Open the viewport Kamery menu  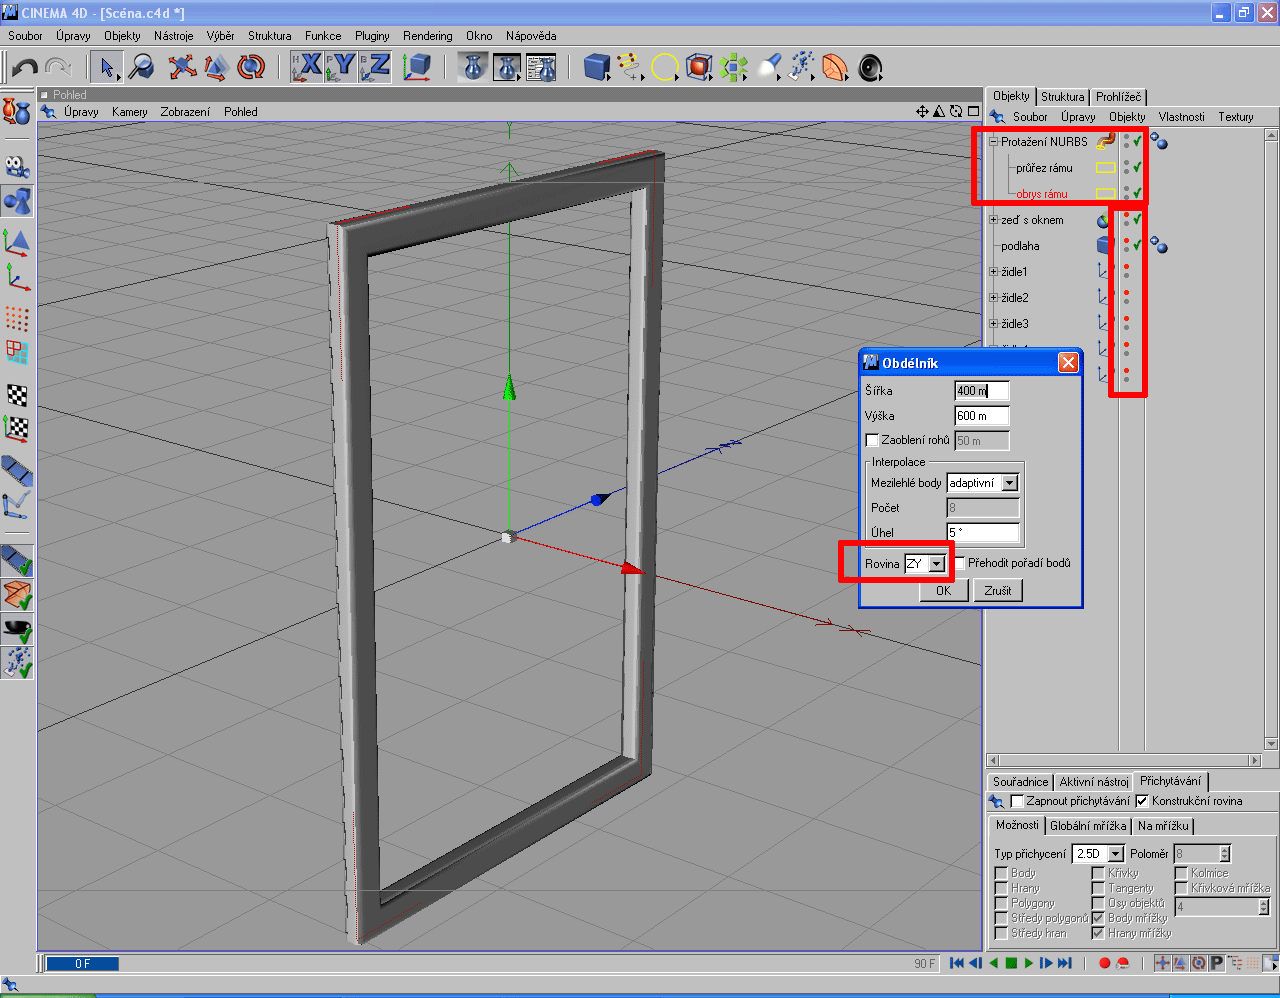129,112
